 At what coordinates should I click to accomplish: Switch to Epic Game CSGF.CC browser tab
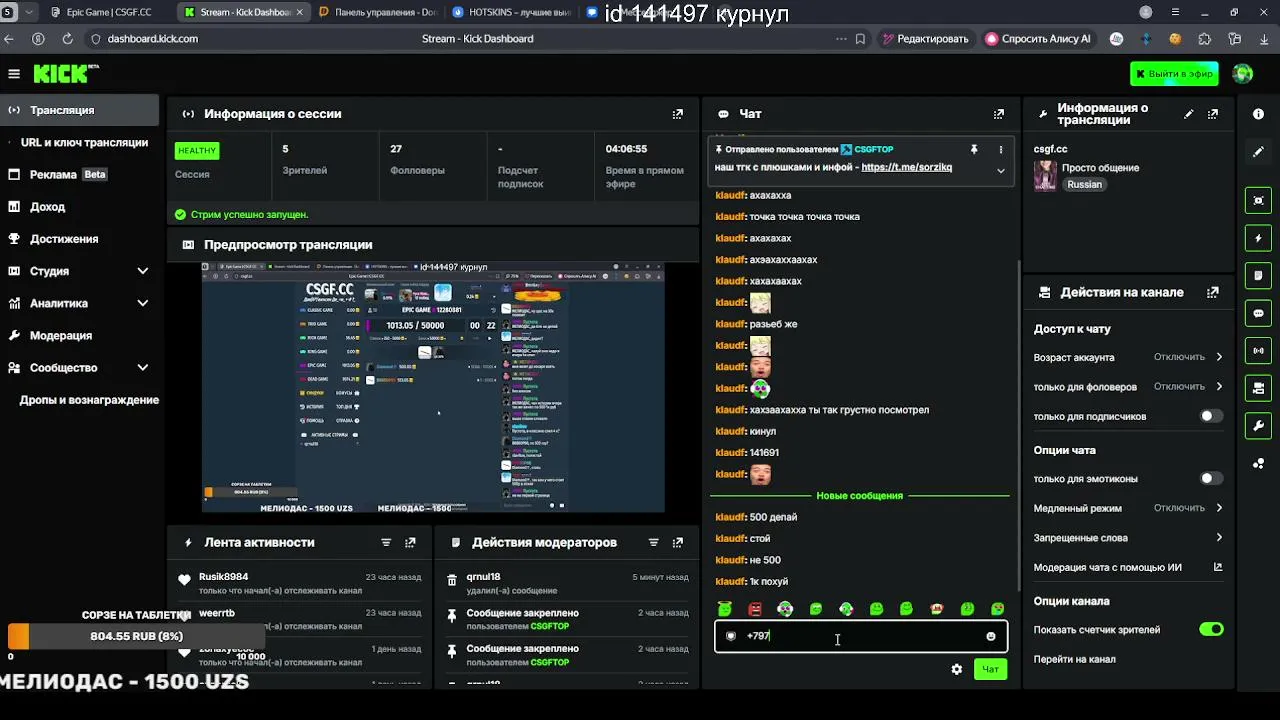click(108, 13)
